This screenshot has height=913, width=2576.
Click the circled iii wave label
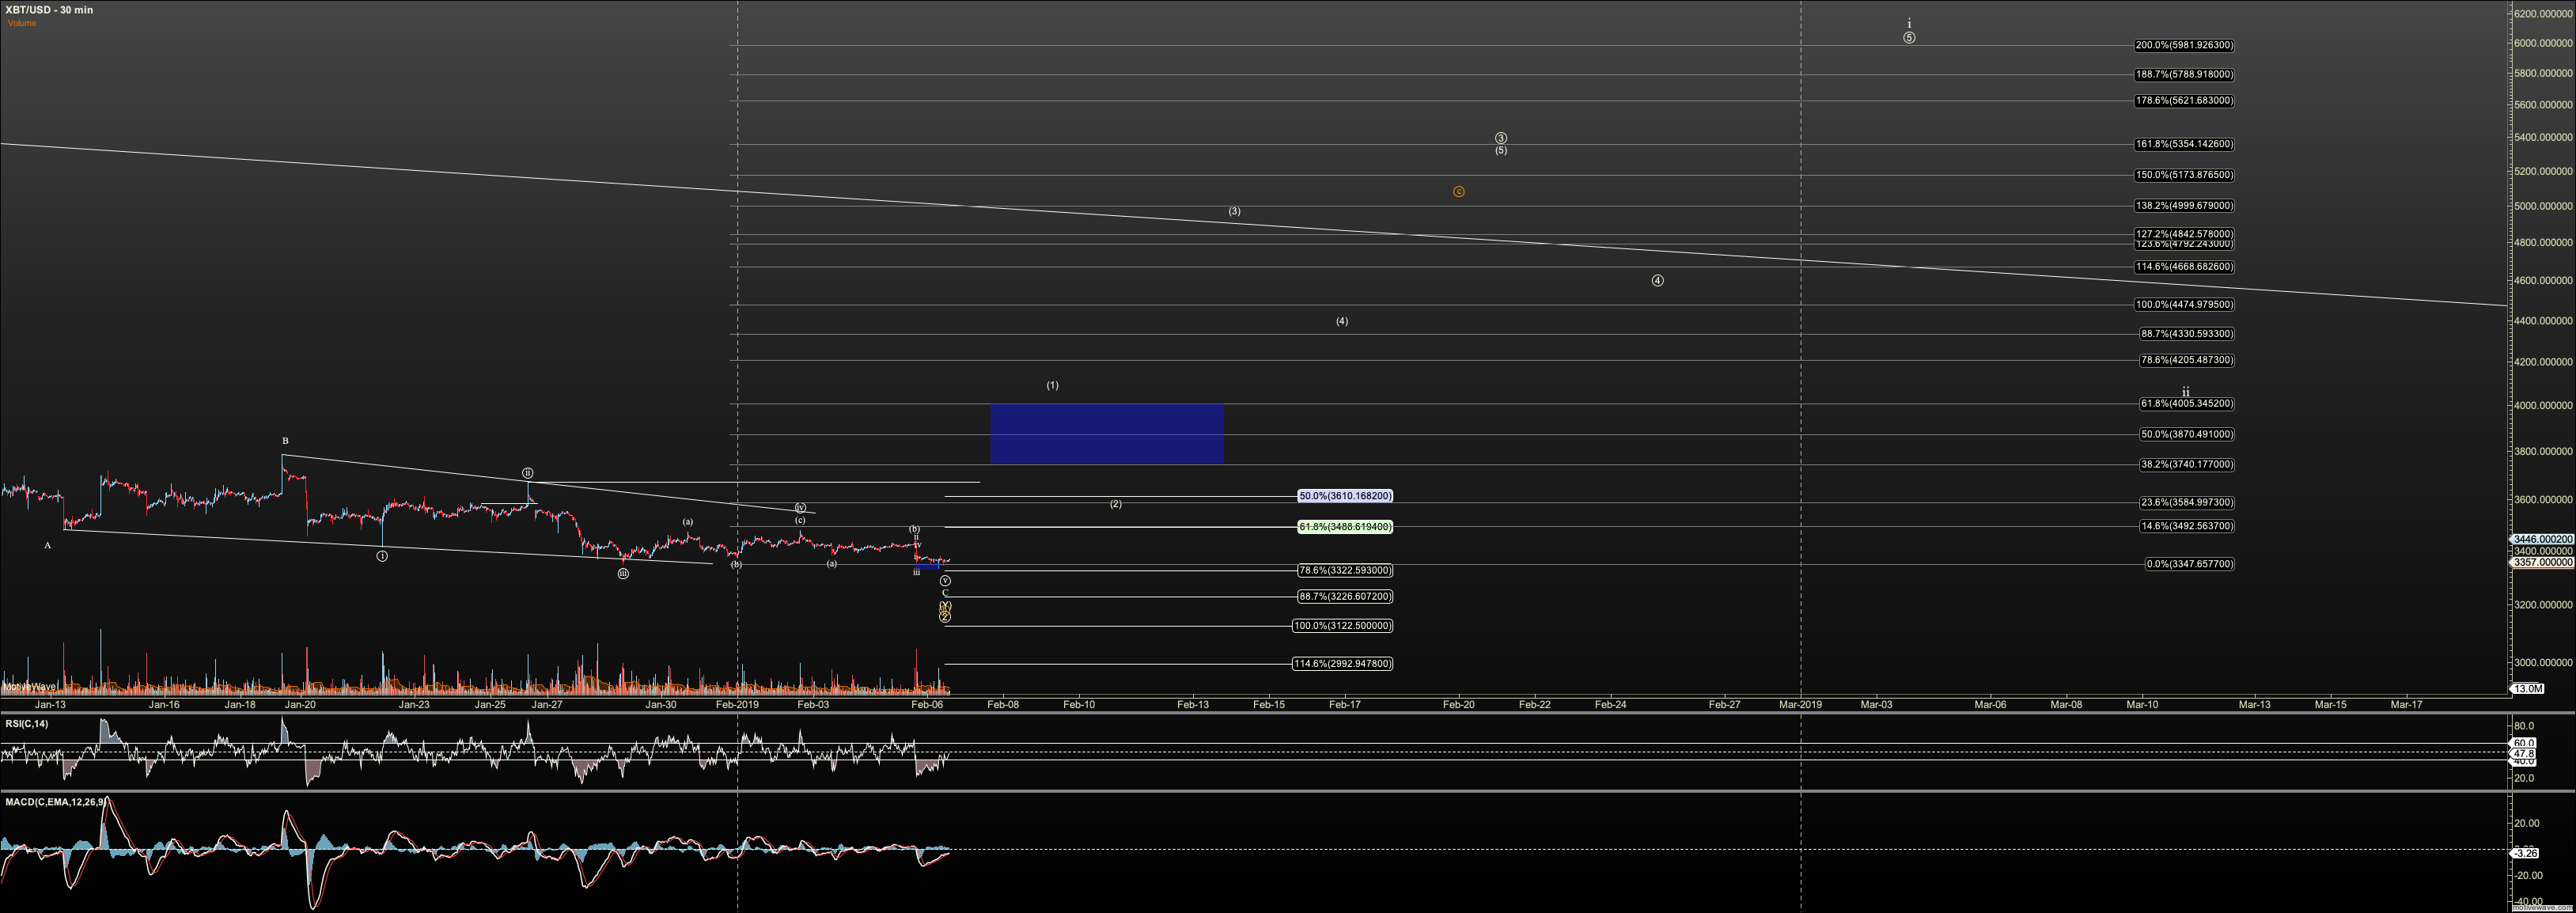coord(623,574)
